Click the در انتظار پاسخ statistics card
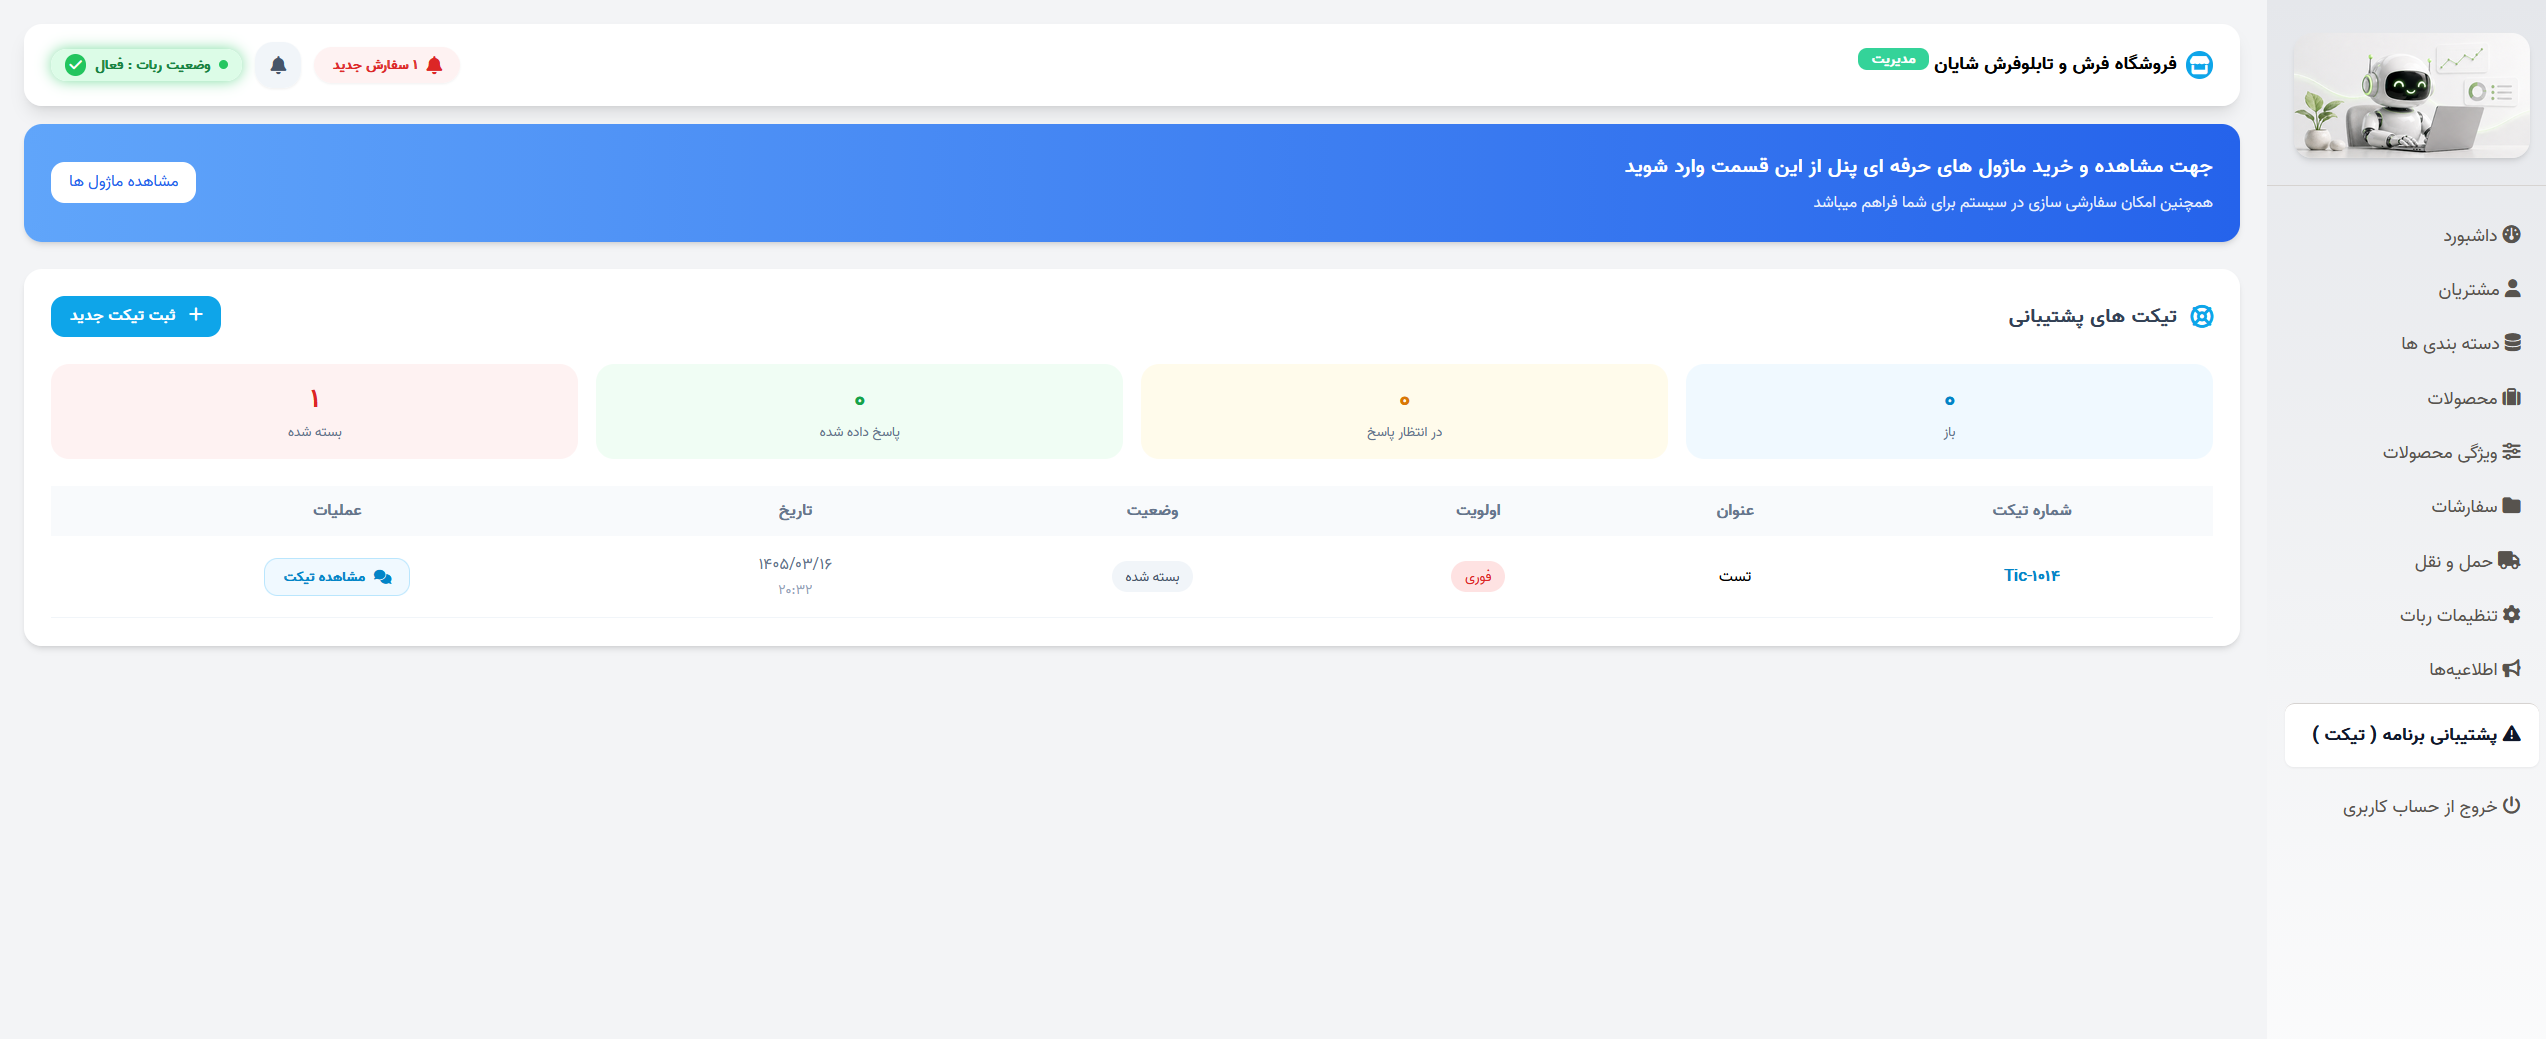The image size is (2546, 1039). 1404,411
